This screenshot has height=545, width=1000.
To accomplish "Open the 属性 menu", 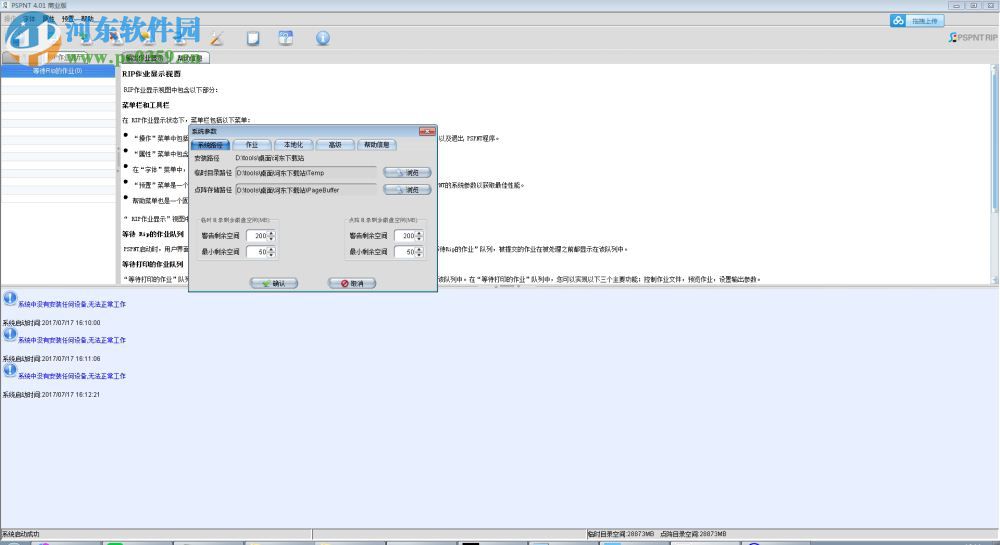I will (x=48, y=19).
